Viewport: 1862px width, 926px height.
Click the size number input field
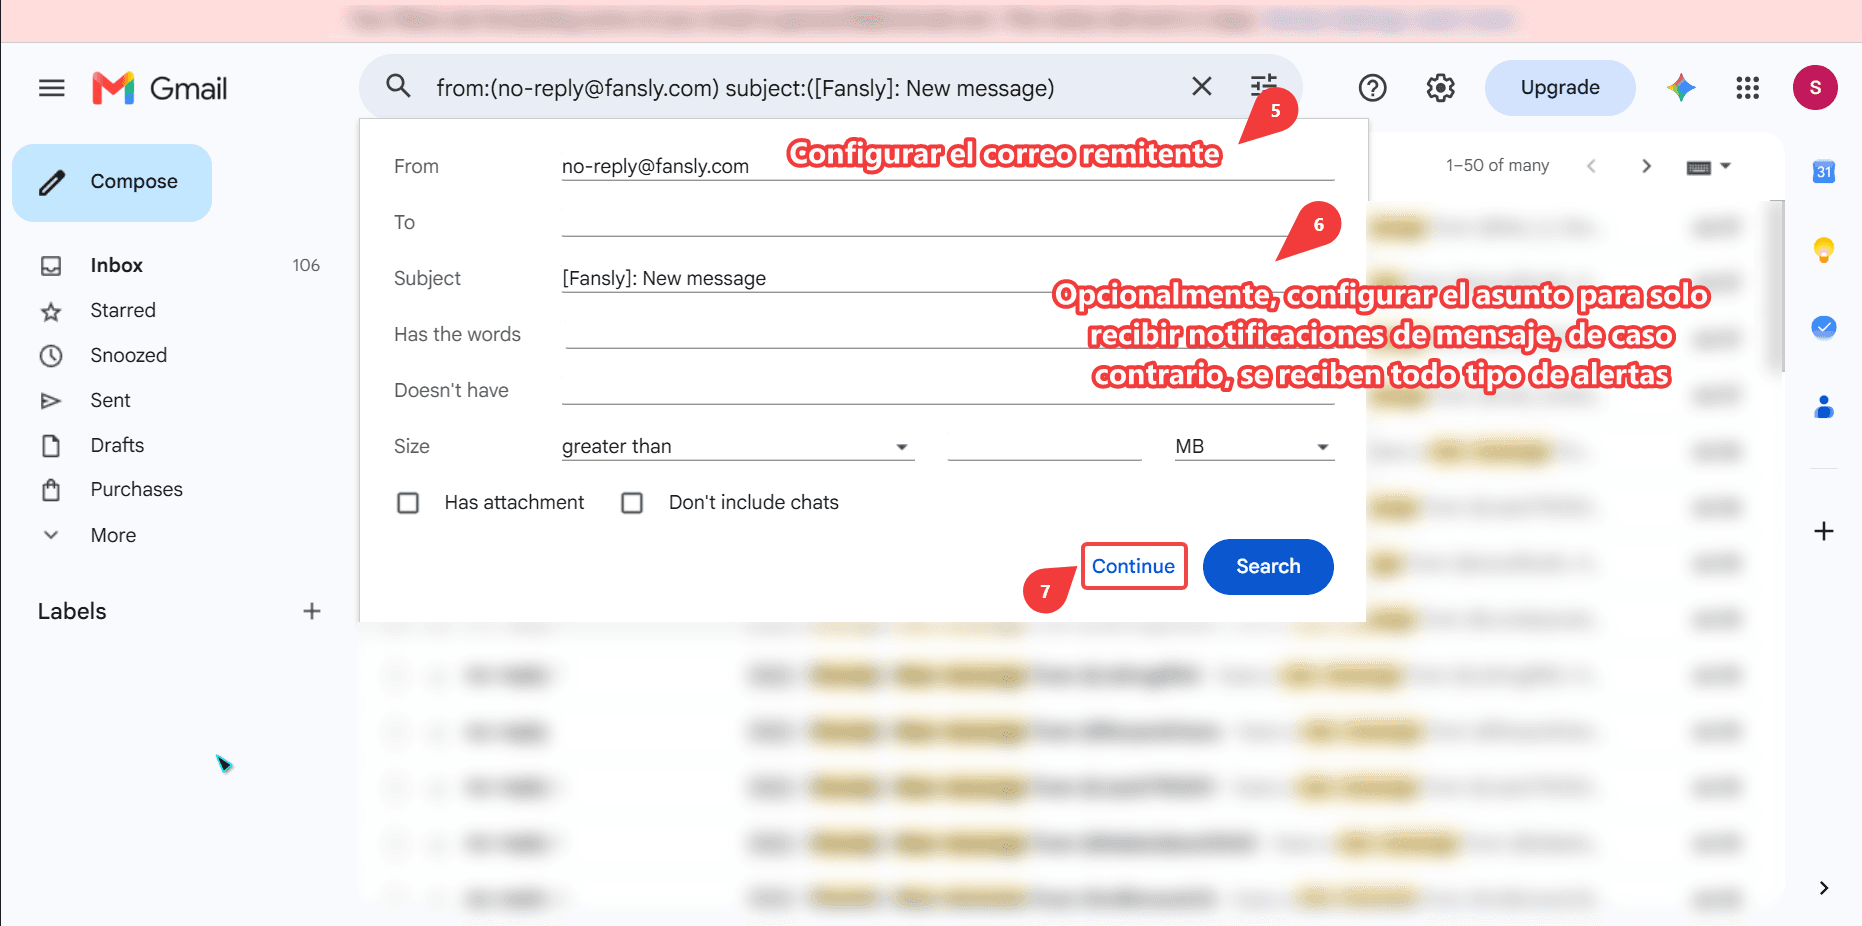[x=1044, y=446]
